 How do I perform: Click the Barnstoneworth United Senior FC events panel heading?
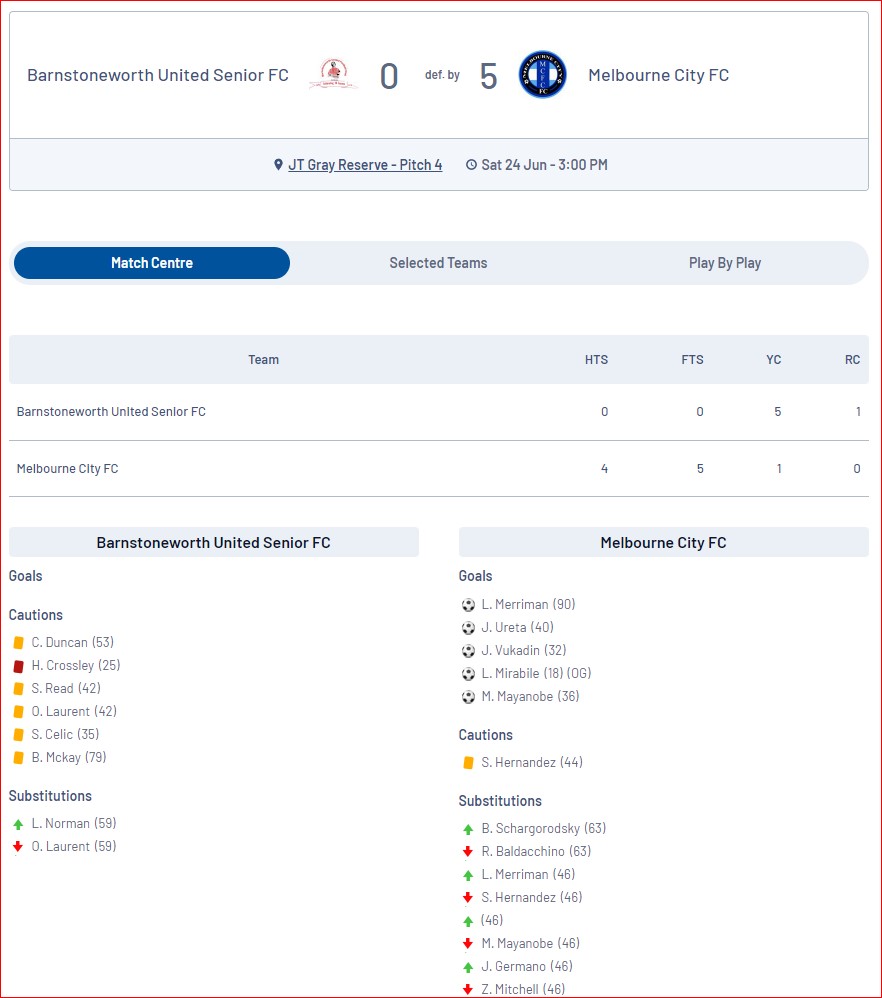point(214,542)
